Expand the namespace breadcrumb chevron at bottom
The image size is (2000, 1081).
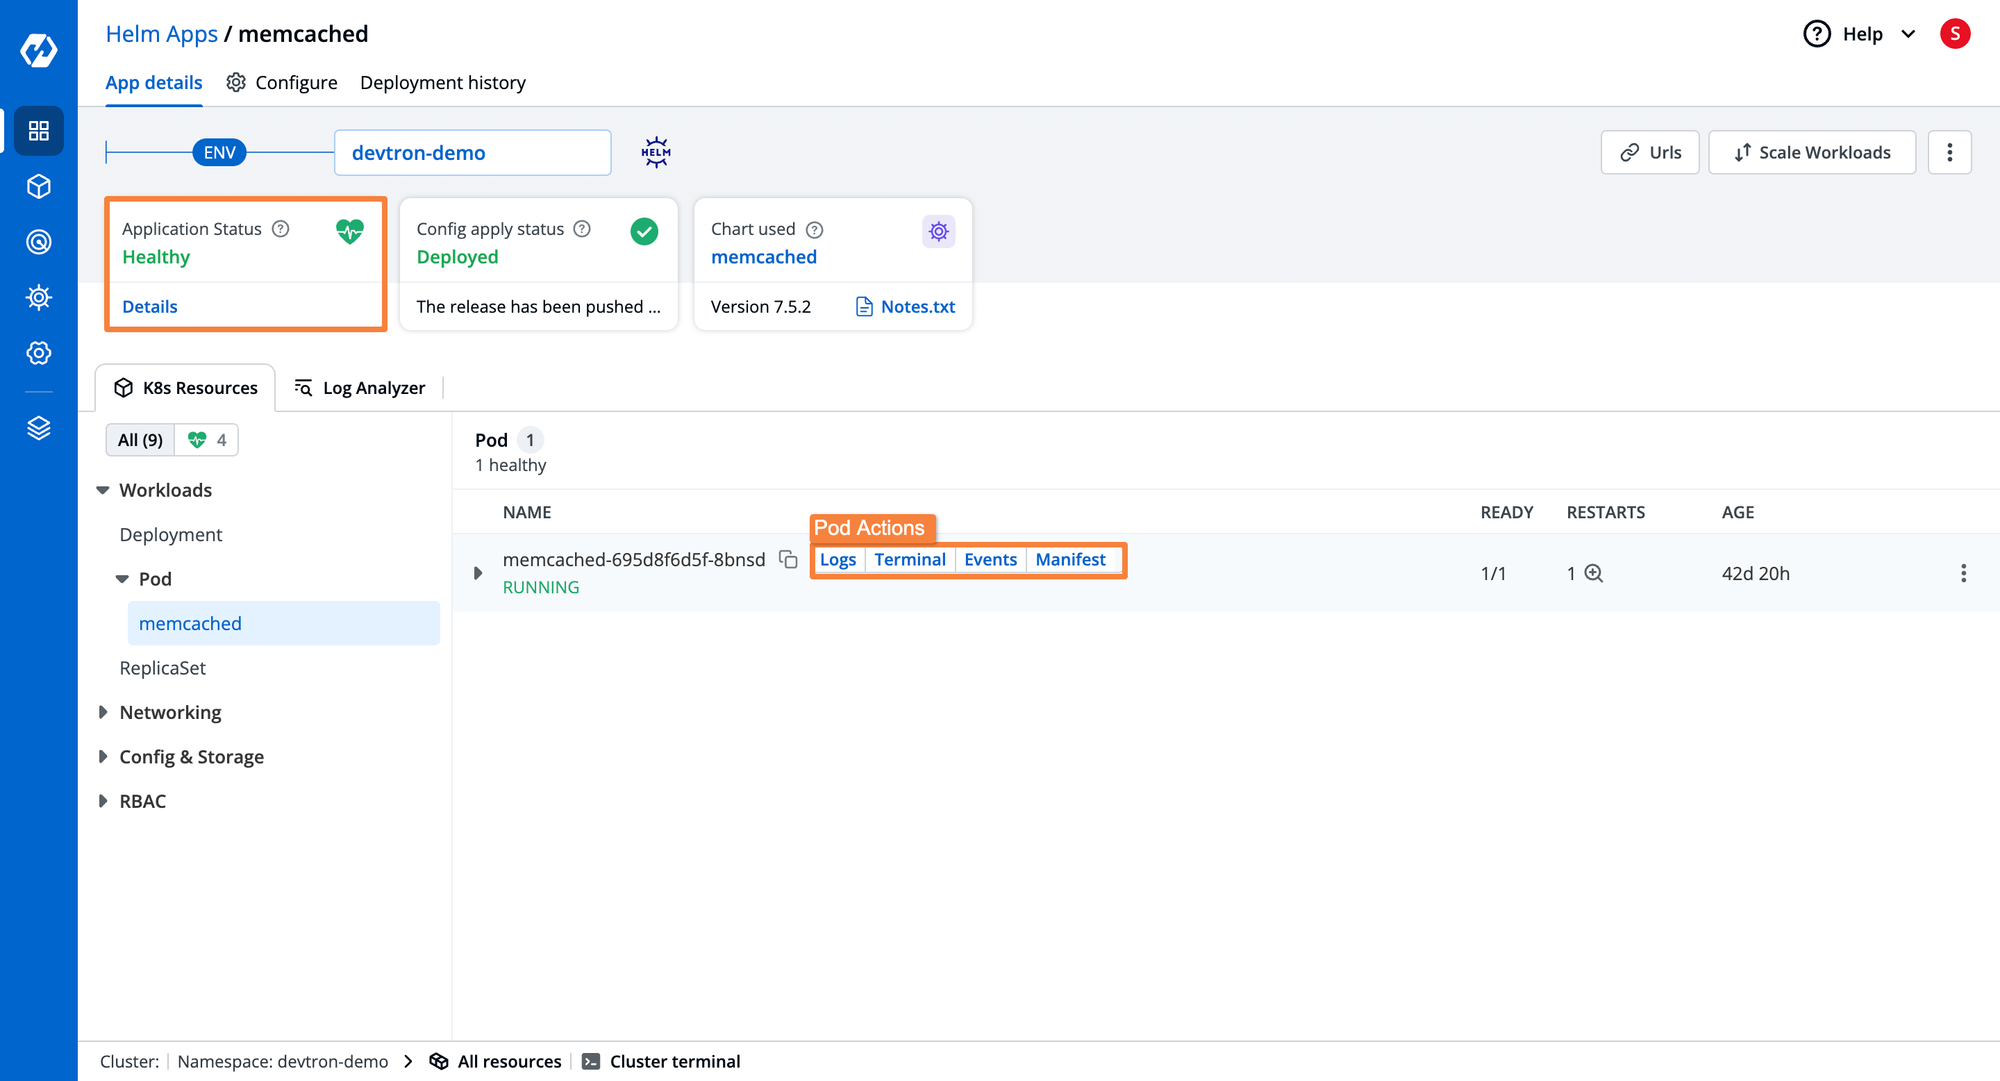coord(408,1062)
